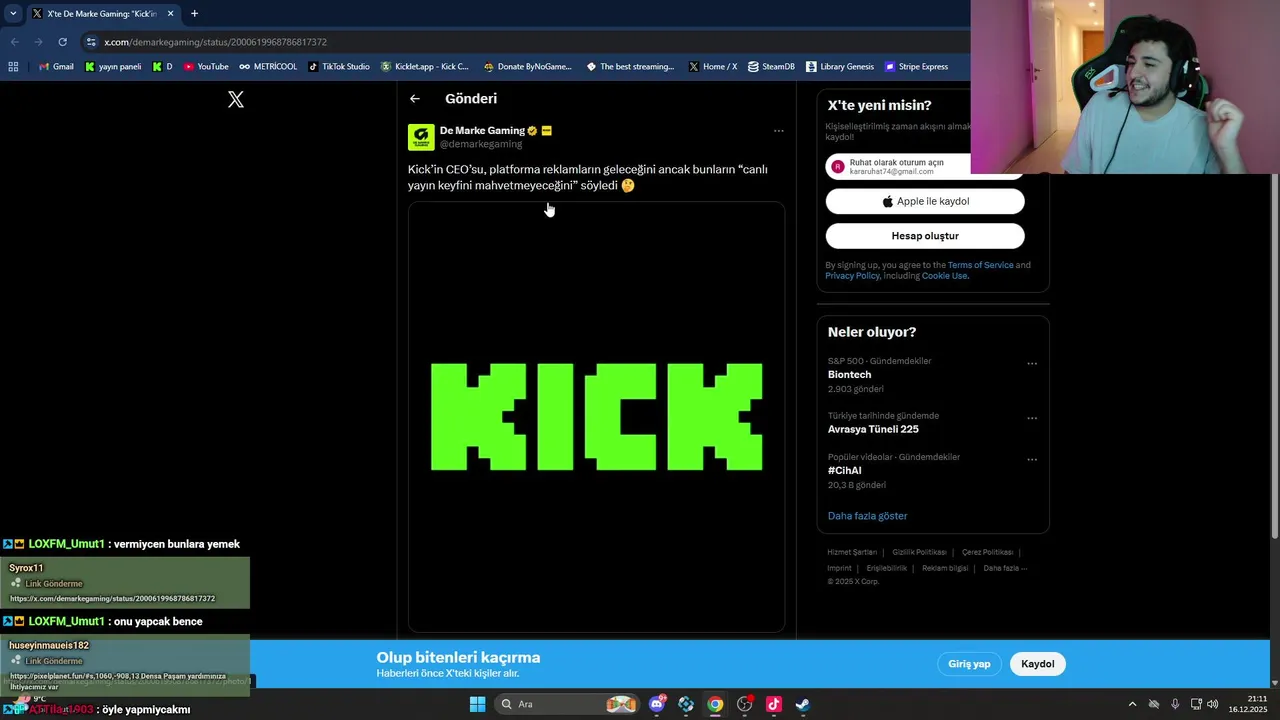
Task: Click the Kaydol button in bottom banner
Action: click(1038, 664)
